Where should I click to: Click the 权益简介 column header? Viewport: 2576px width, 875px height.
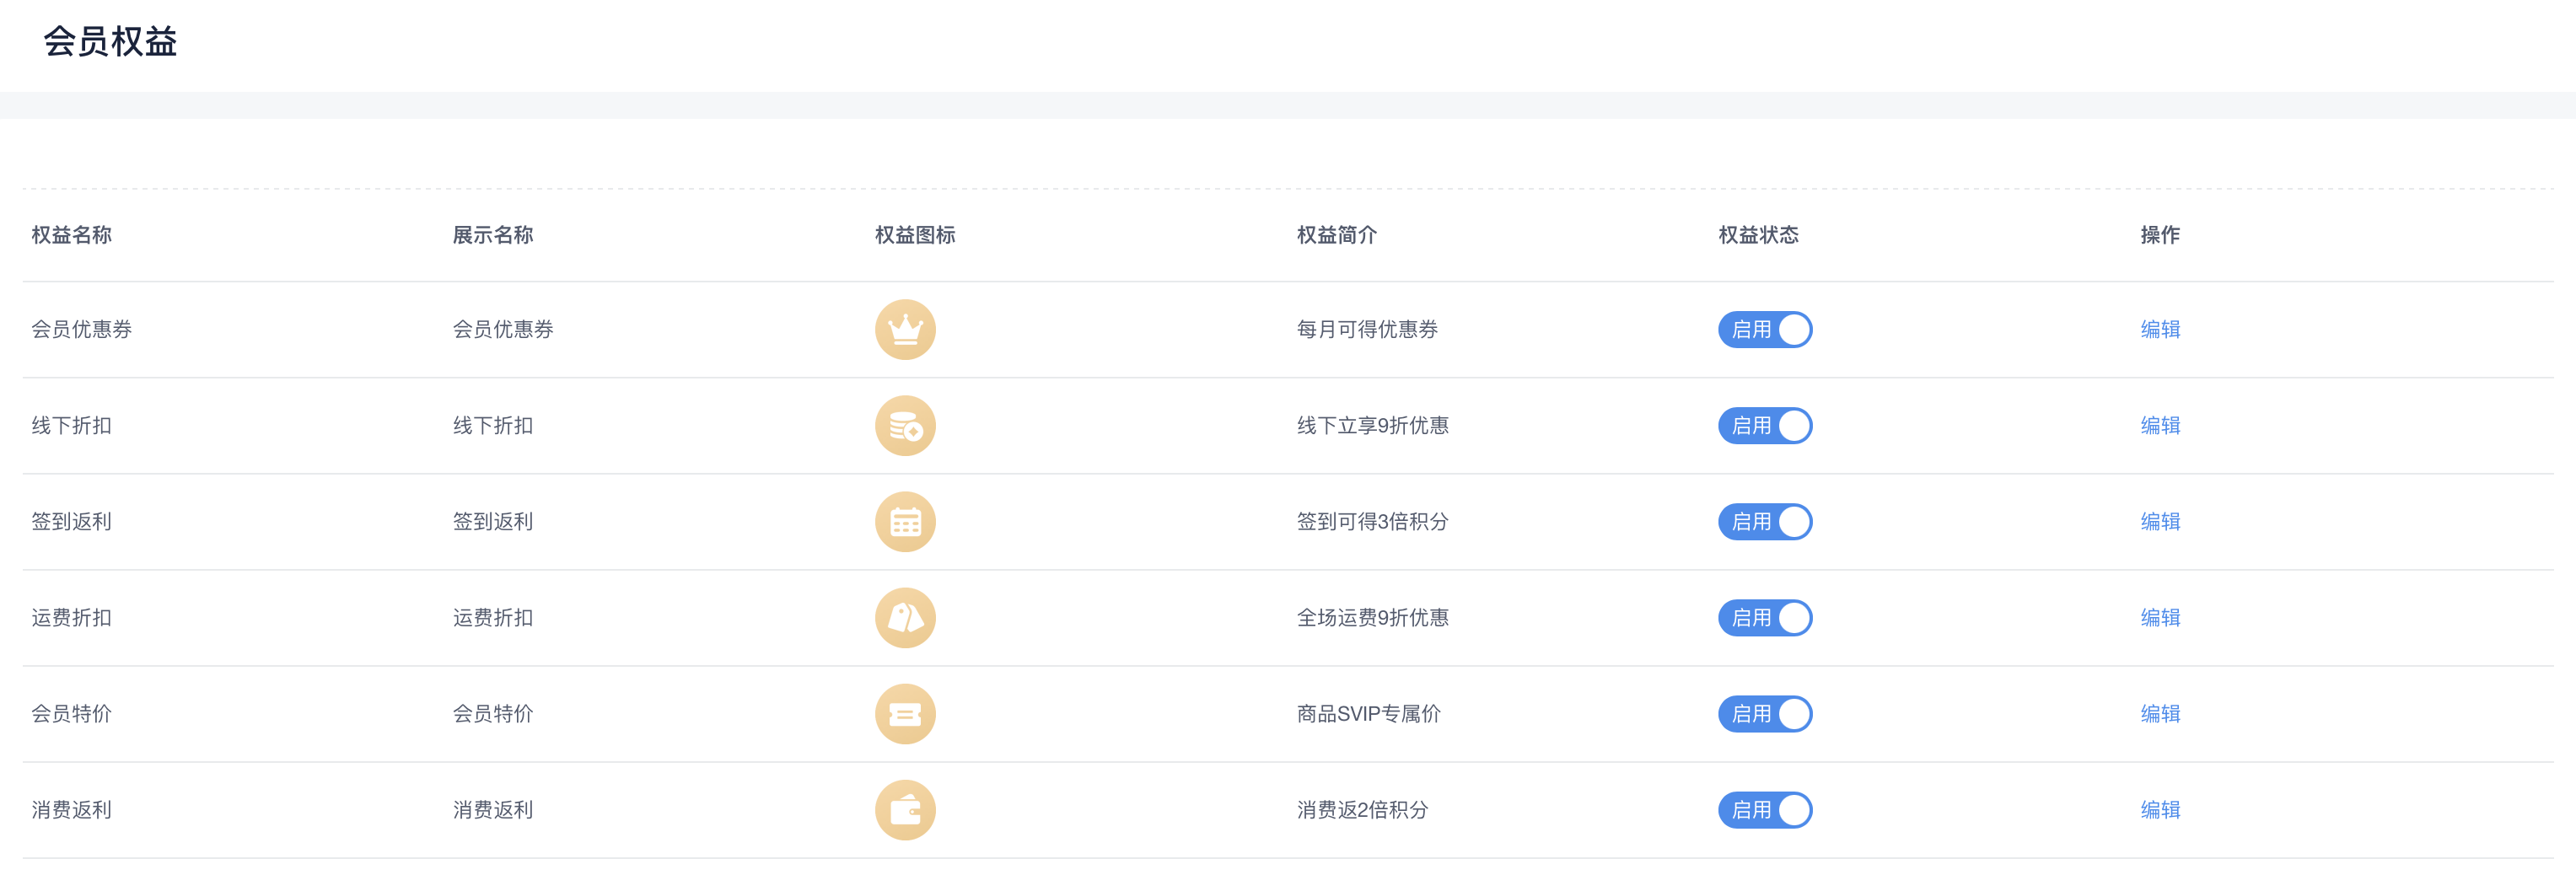pyautogui.click(x=1337, y=235)
